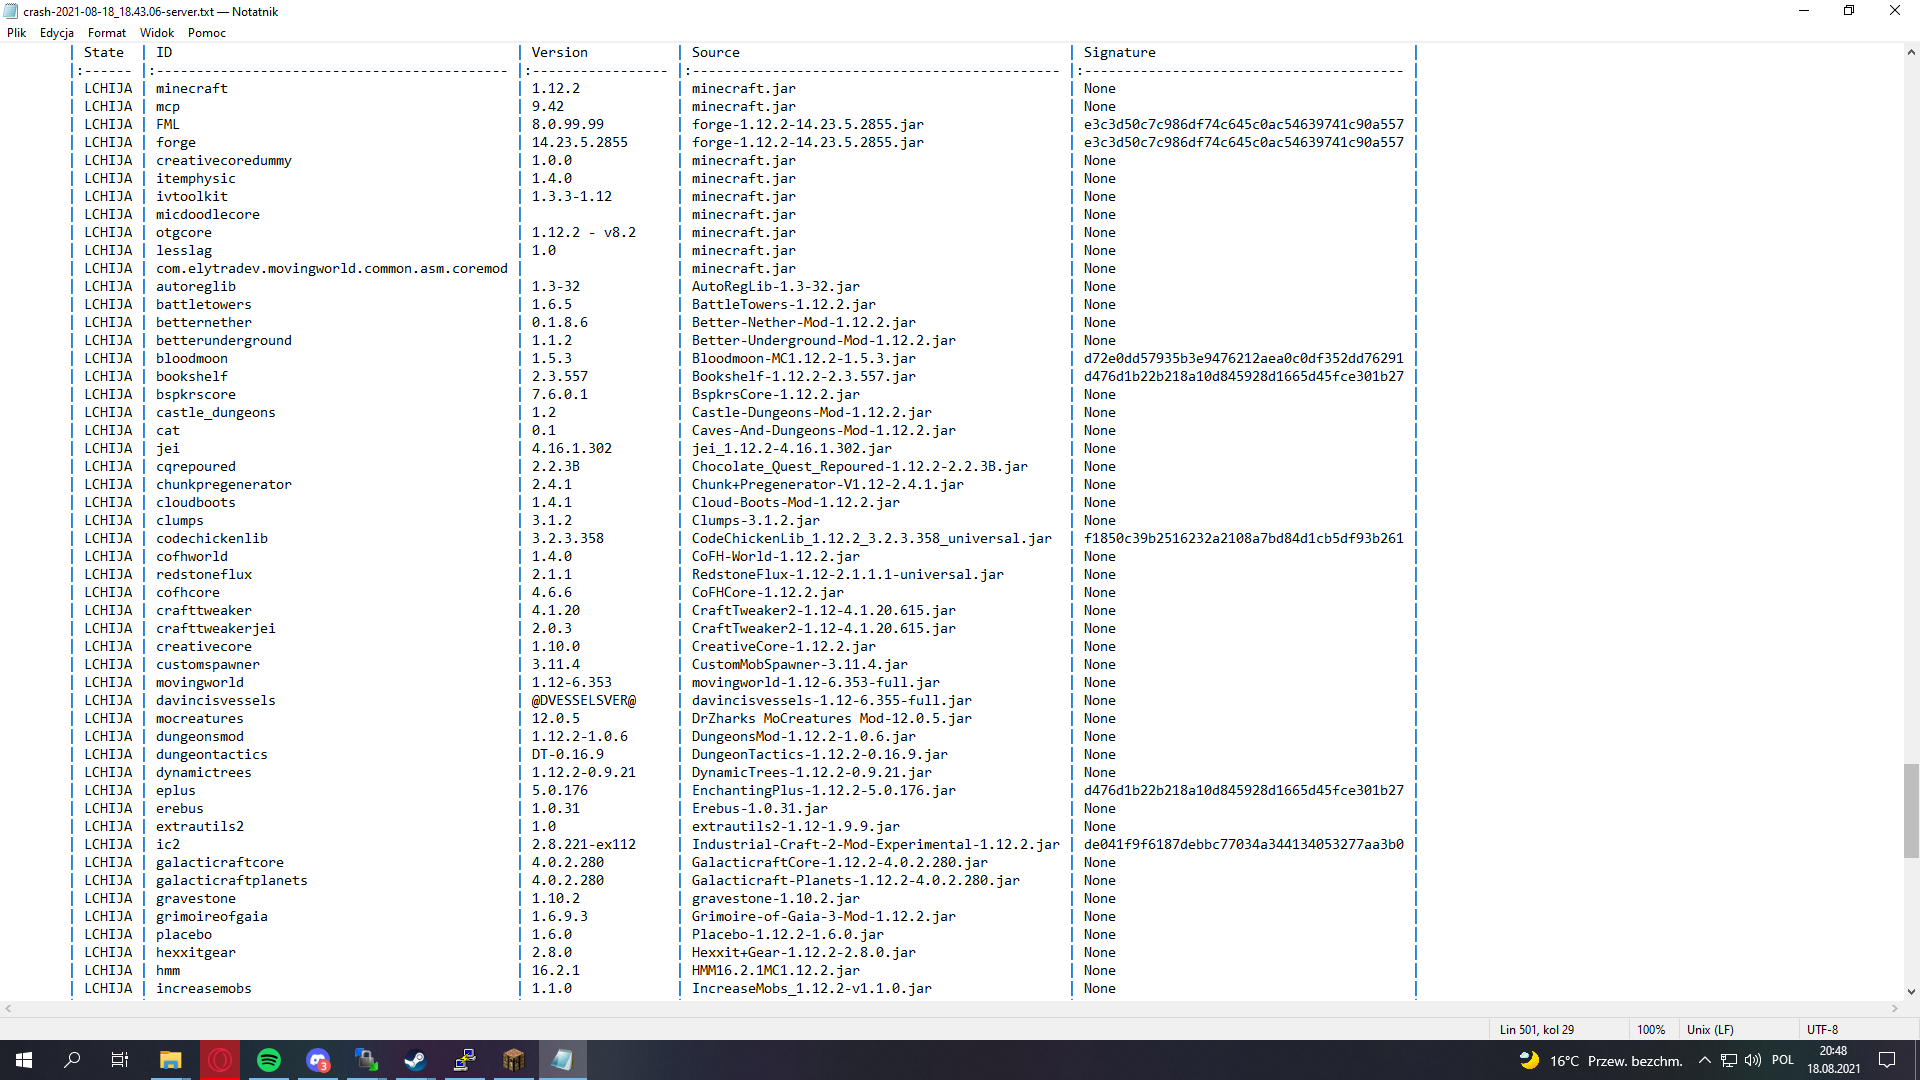
Task: Open the taskbar search magnifier
Action: (72, 1060)
